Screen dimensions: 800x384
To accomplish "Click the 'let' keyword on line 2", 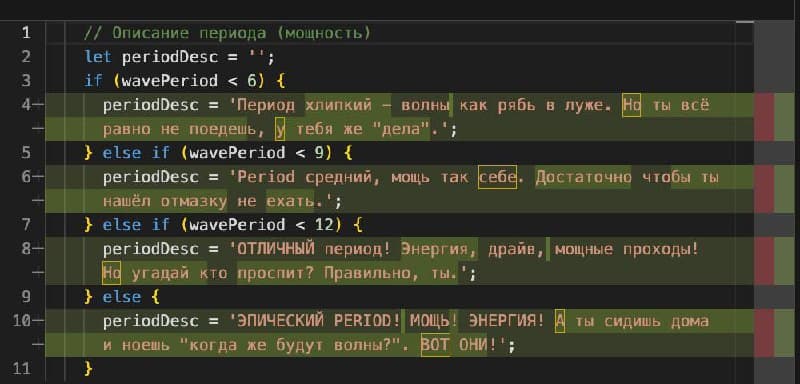I will (98, 57).
